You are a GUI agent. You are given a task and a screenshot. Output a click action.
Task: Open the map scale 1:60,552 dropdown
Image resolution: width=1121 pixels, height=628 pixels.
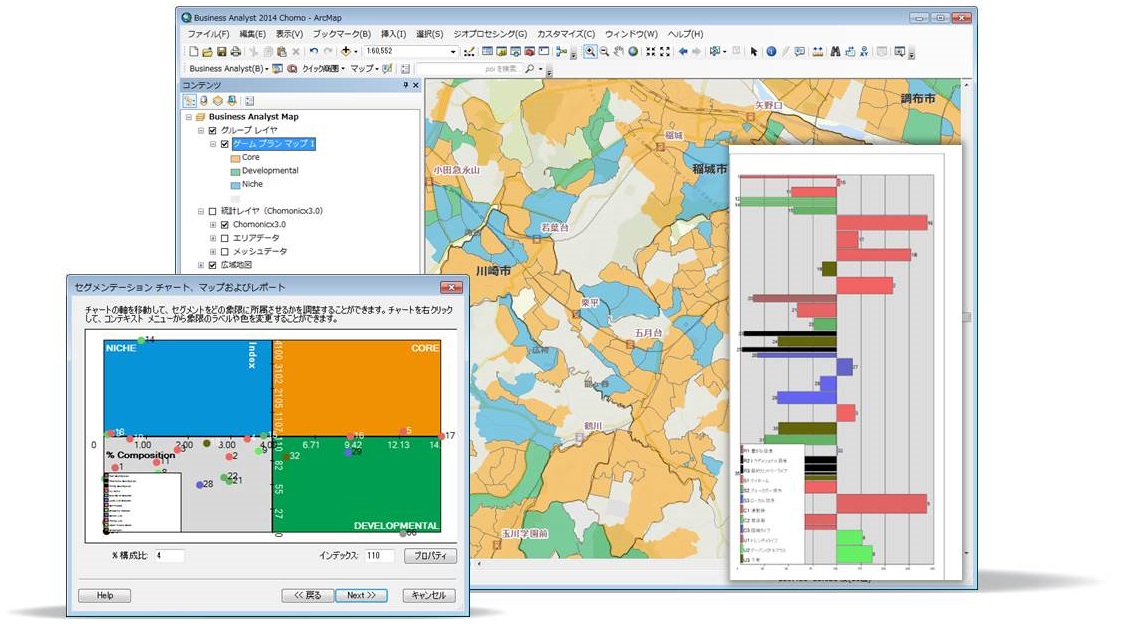click(x=453, y=51)
